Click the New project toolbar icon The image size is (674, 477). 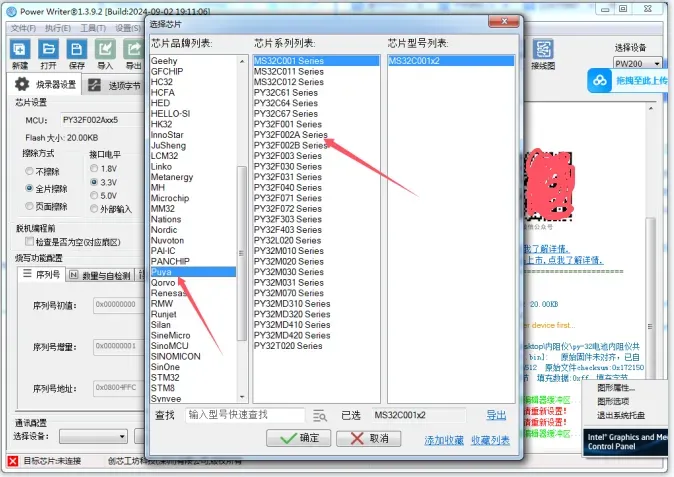20,49
